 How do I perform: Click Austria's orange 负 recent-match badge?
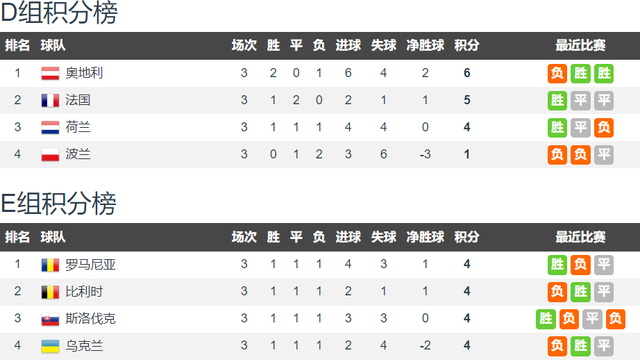pyautogui.click(x=557, y=73)
